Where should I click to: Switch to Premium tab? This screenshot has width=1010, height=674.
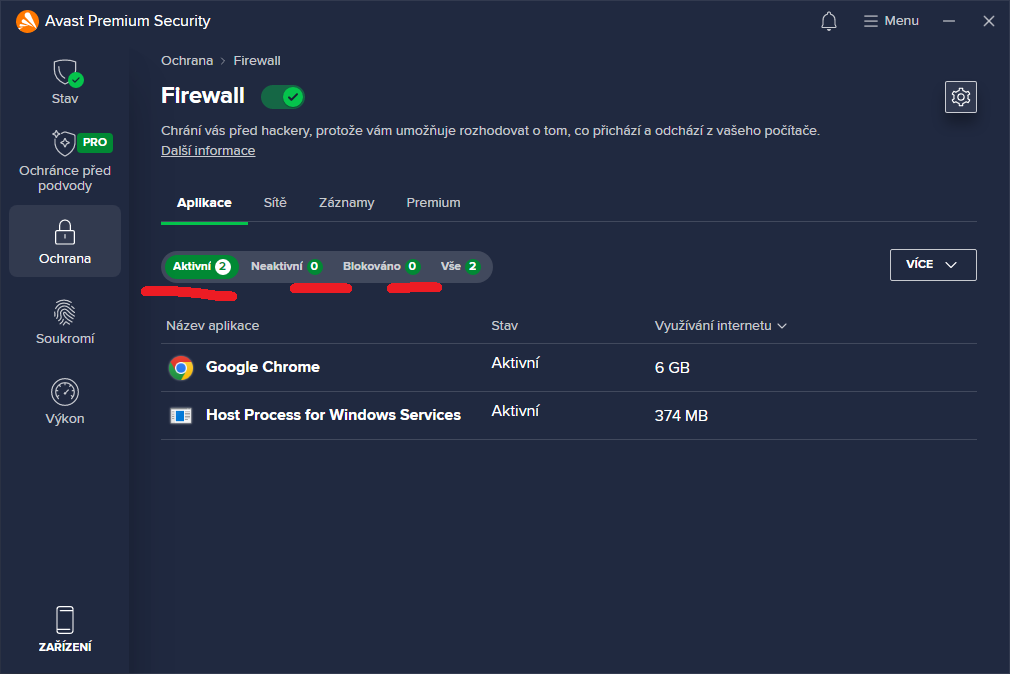point(434,203)
